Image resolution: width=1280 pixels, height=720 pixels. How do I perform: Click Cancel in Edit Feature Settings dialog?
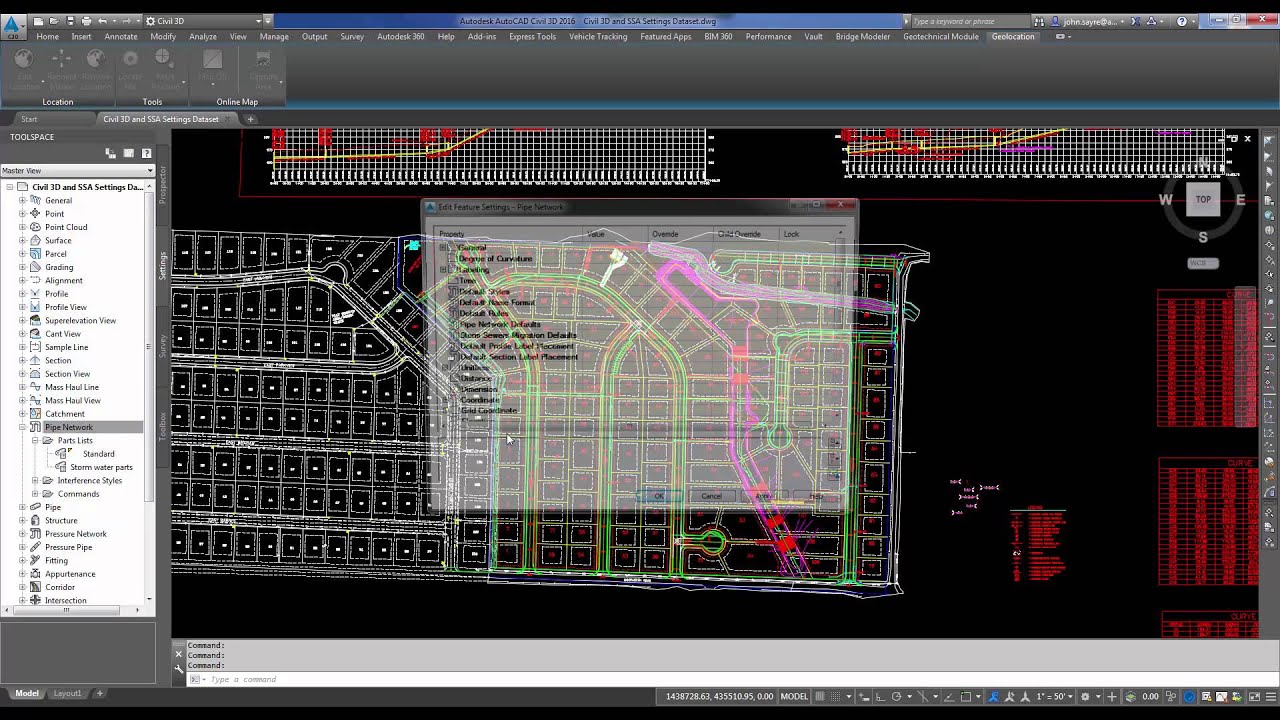(x=711, y=496)
